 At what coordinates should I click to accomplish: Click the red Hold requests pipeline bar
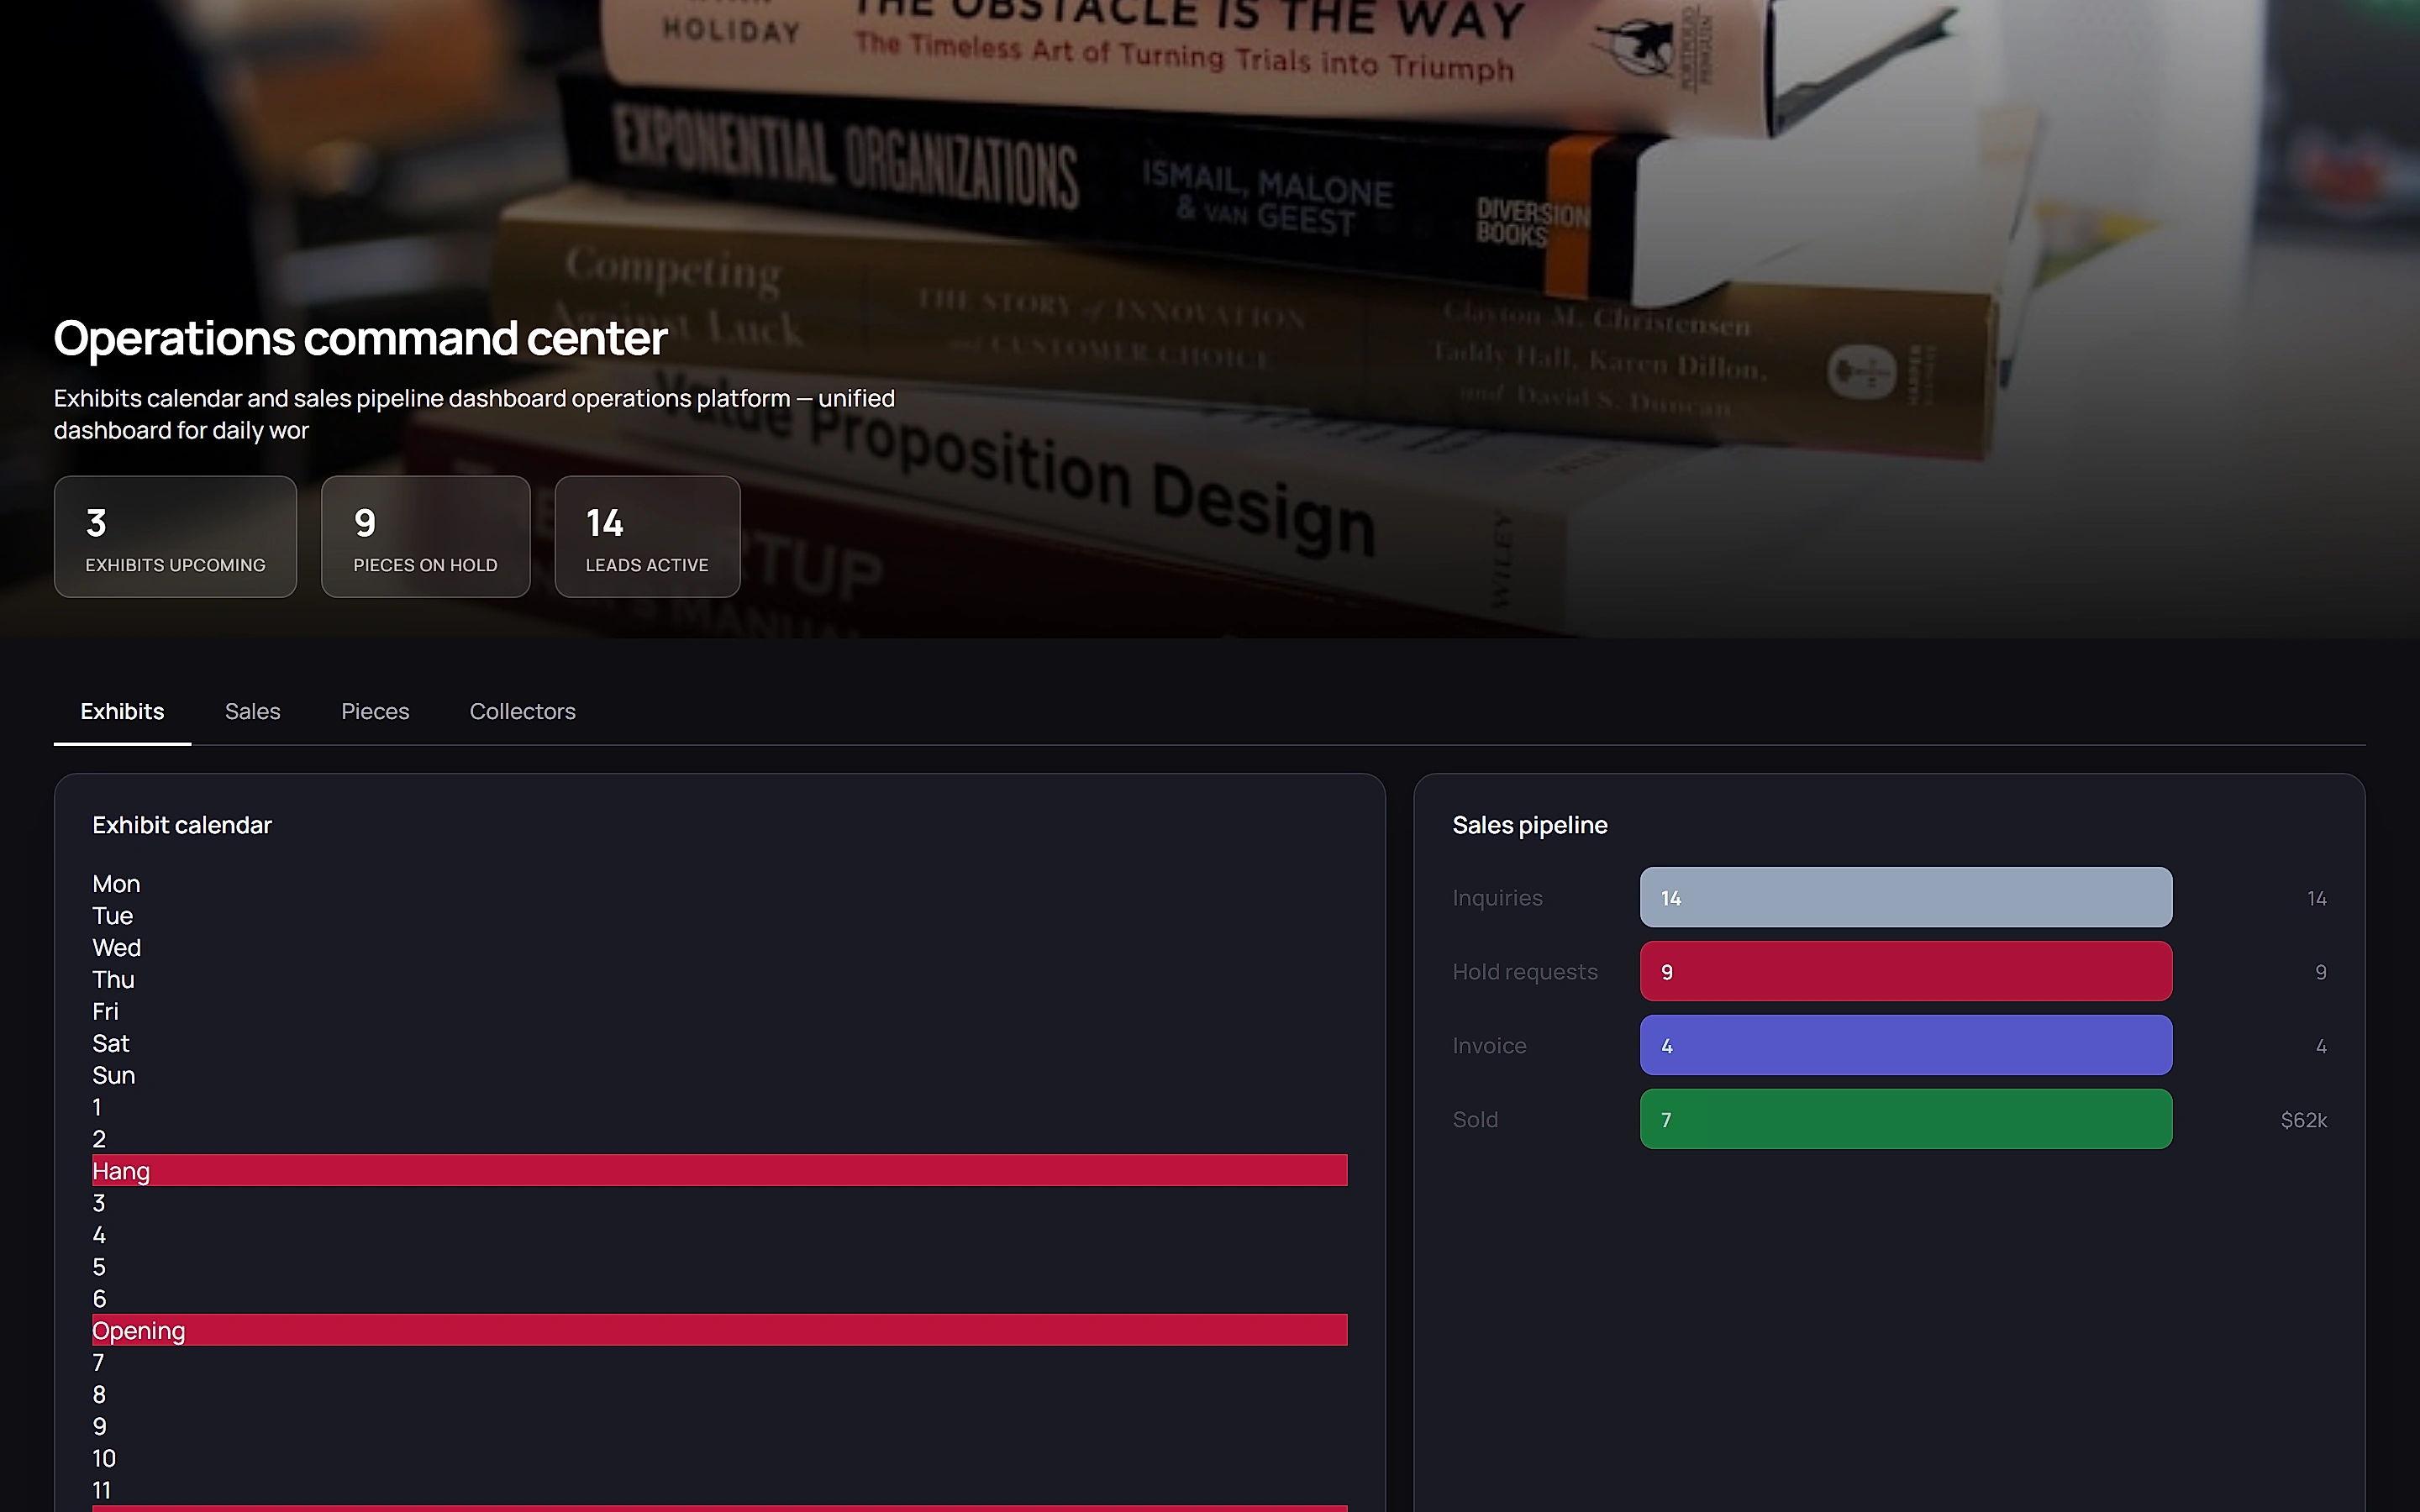[1906, 972]
